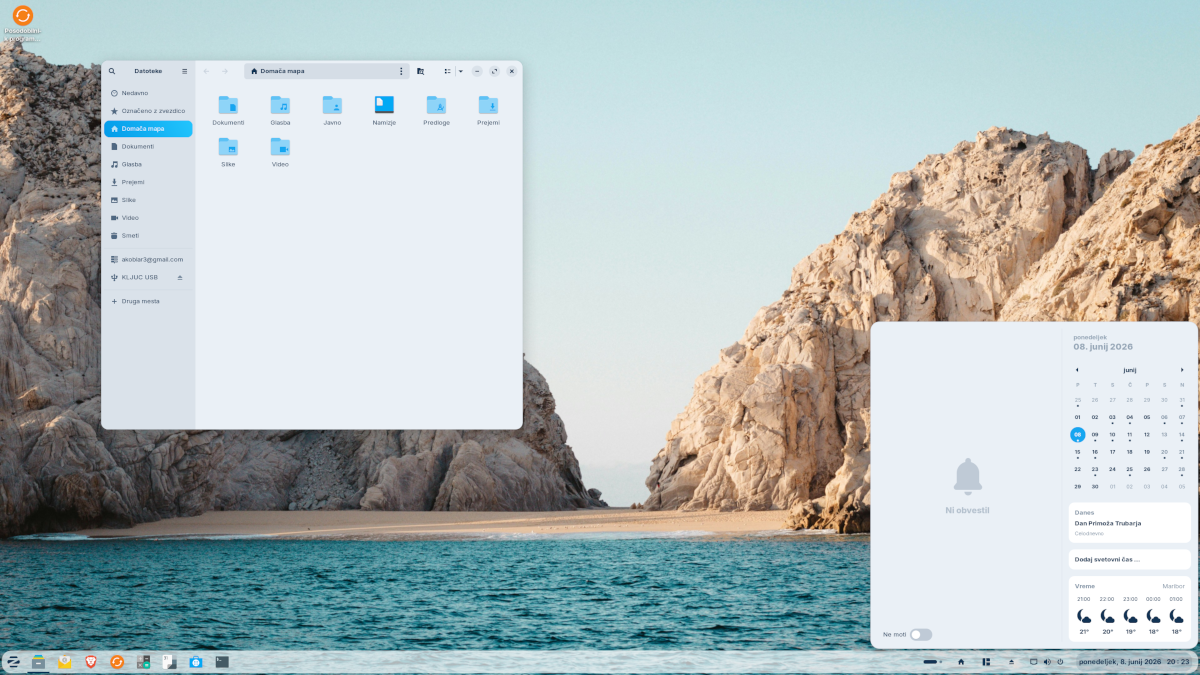Viewport: 1200px width, 675px height.
Task: Go to previous month in calendar
Action: (x=1077, y=370)
